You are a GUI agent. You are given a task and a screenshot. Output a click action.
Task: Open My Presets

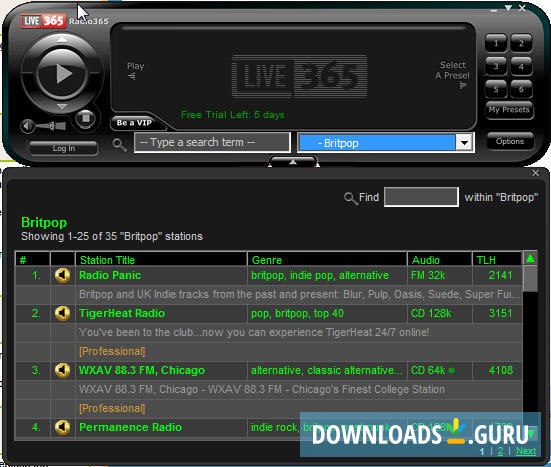[x=509, y=110]
